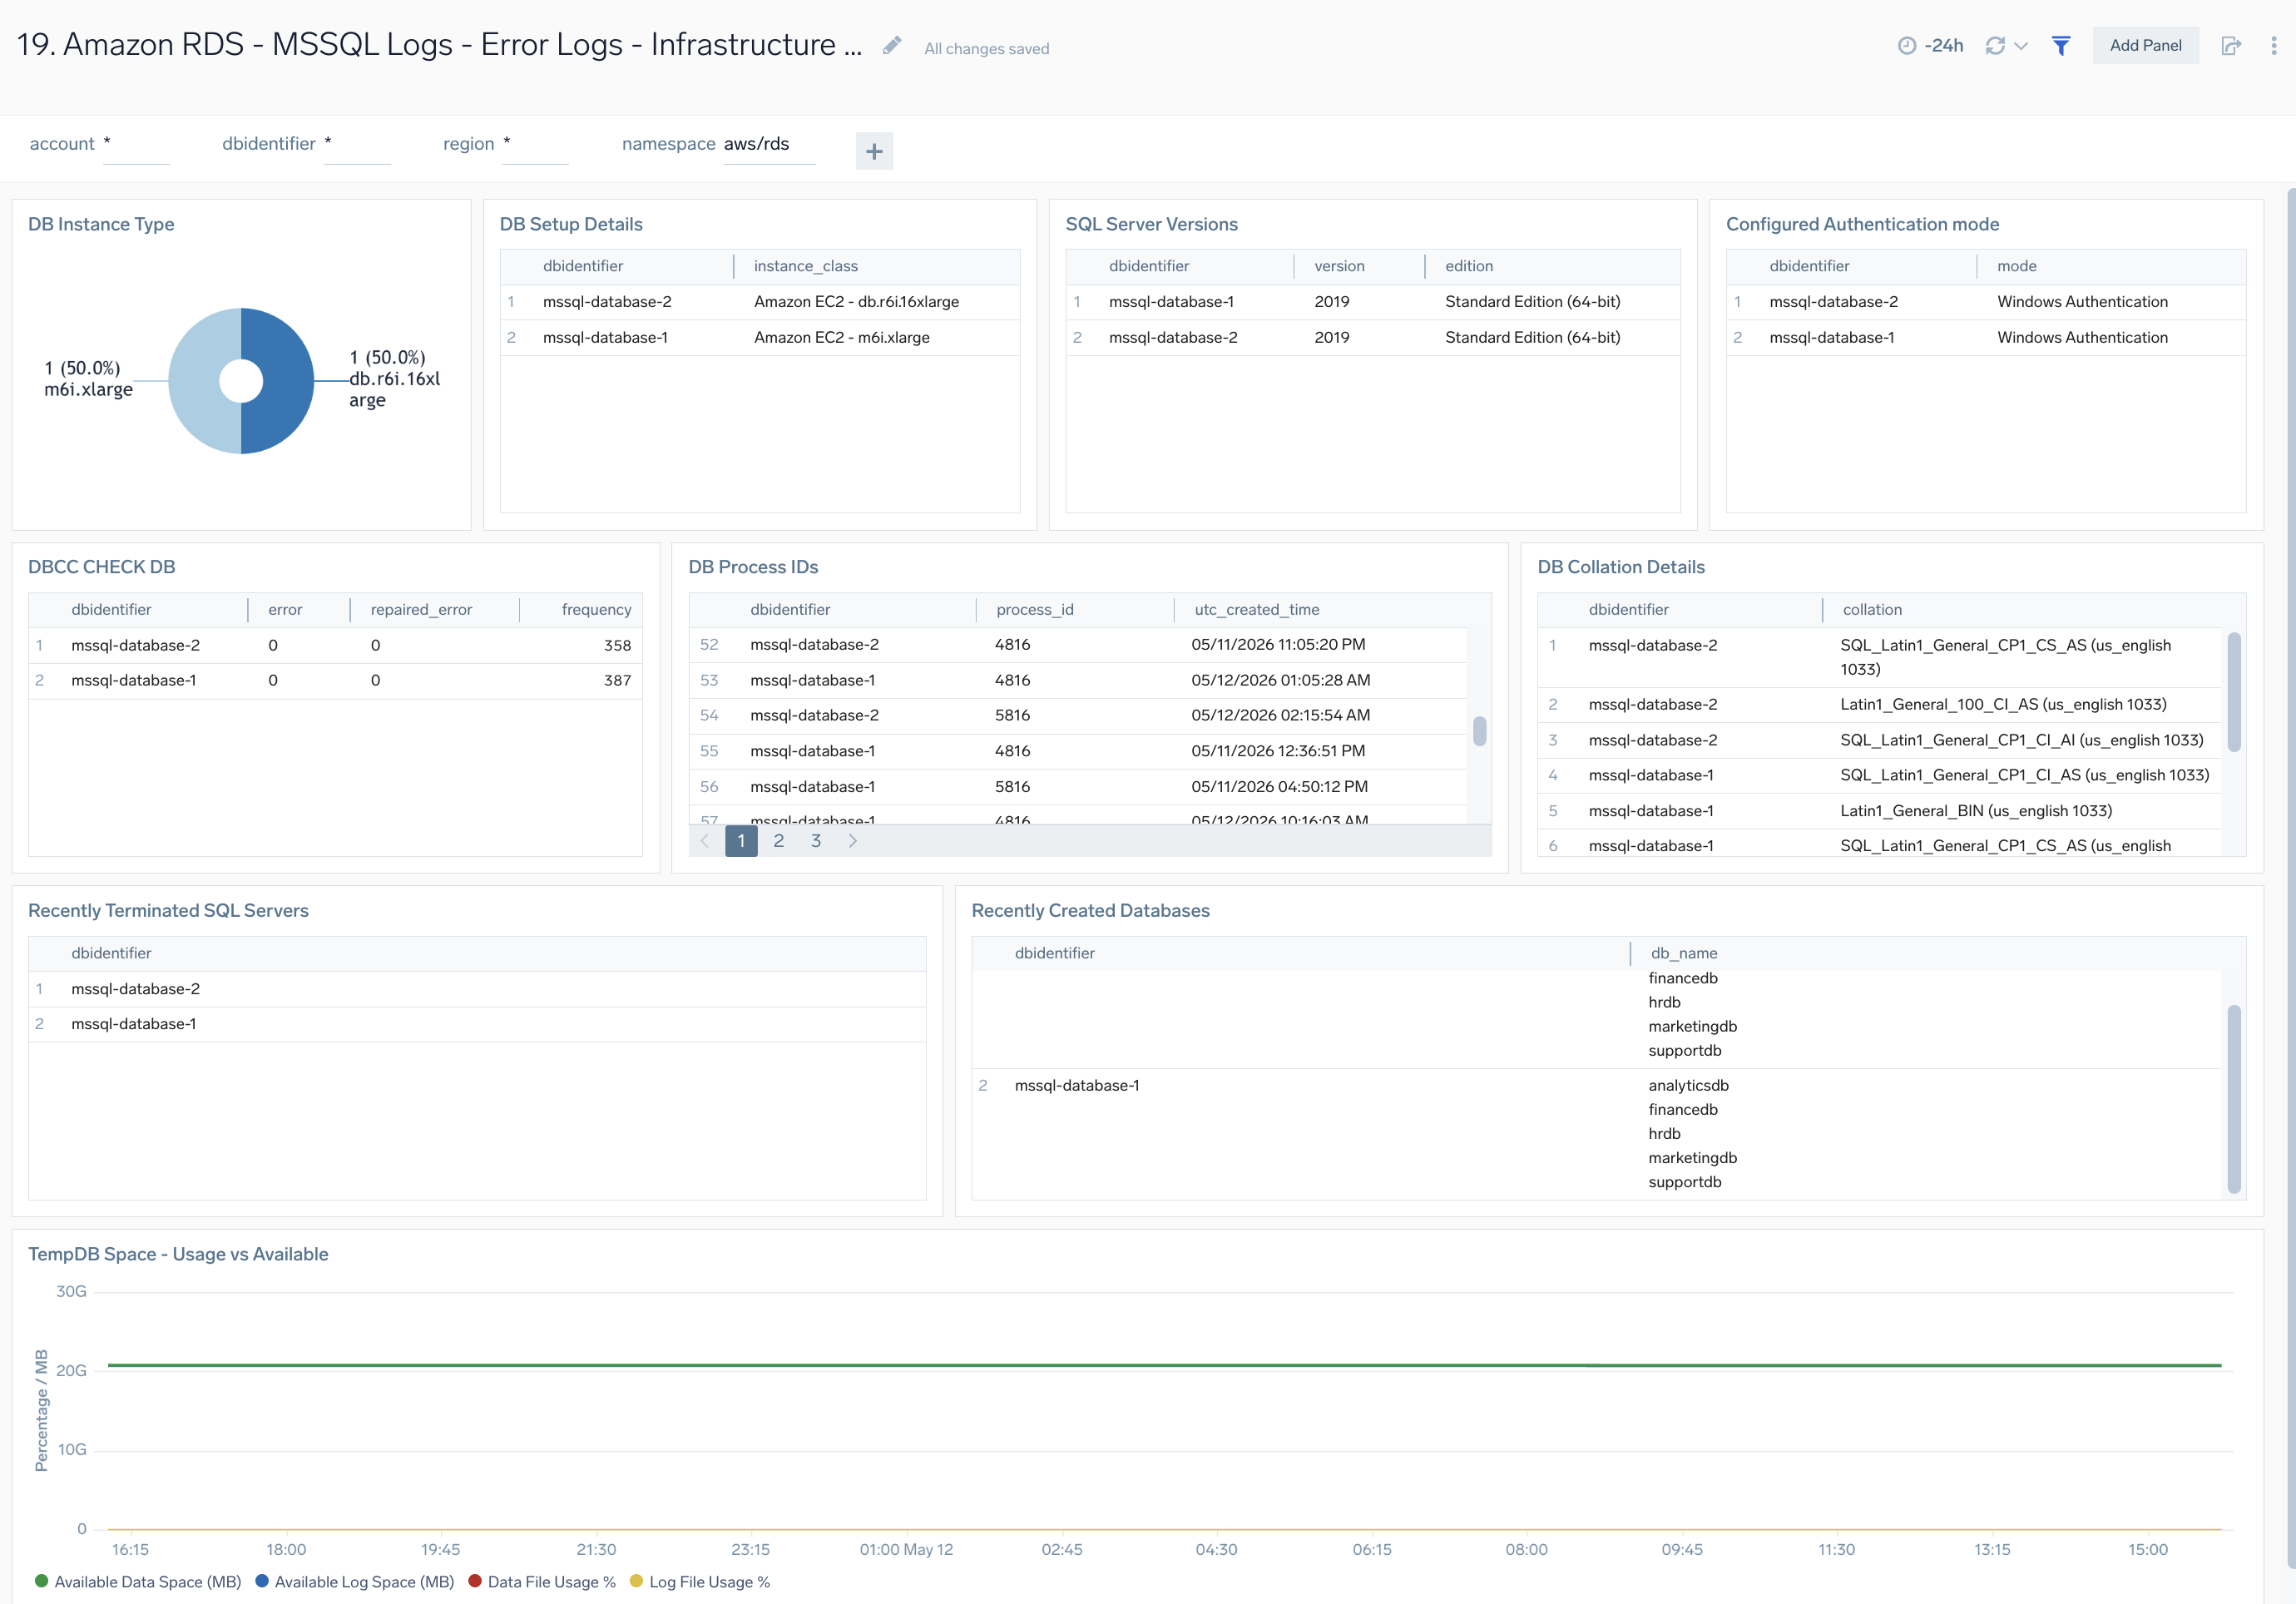Toggle the filter funnel icon
This screenshot has height=1604, width=2296.
pyautogui.click(x=2061, y=45)
